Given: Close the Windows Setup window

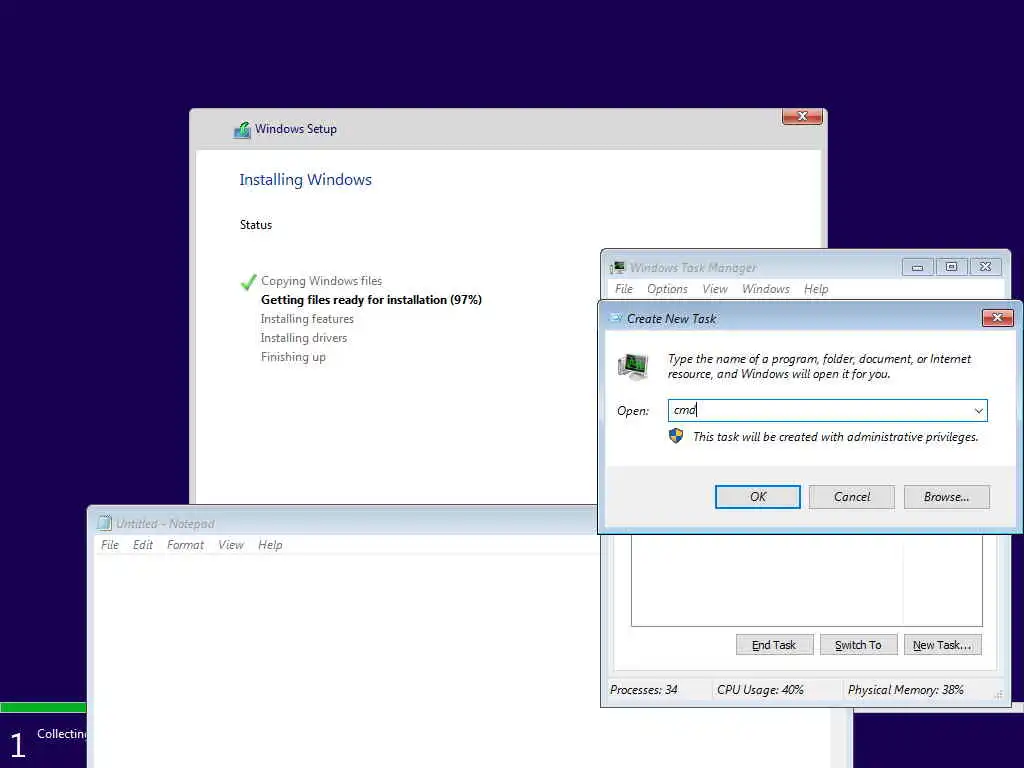Looking at the screenshot, I should (x=802, y=116).
